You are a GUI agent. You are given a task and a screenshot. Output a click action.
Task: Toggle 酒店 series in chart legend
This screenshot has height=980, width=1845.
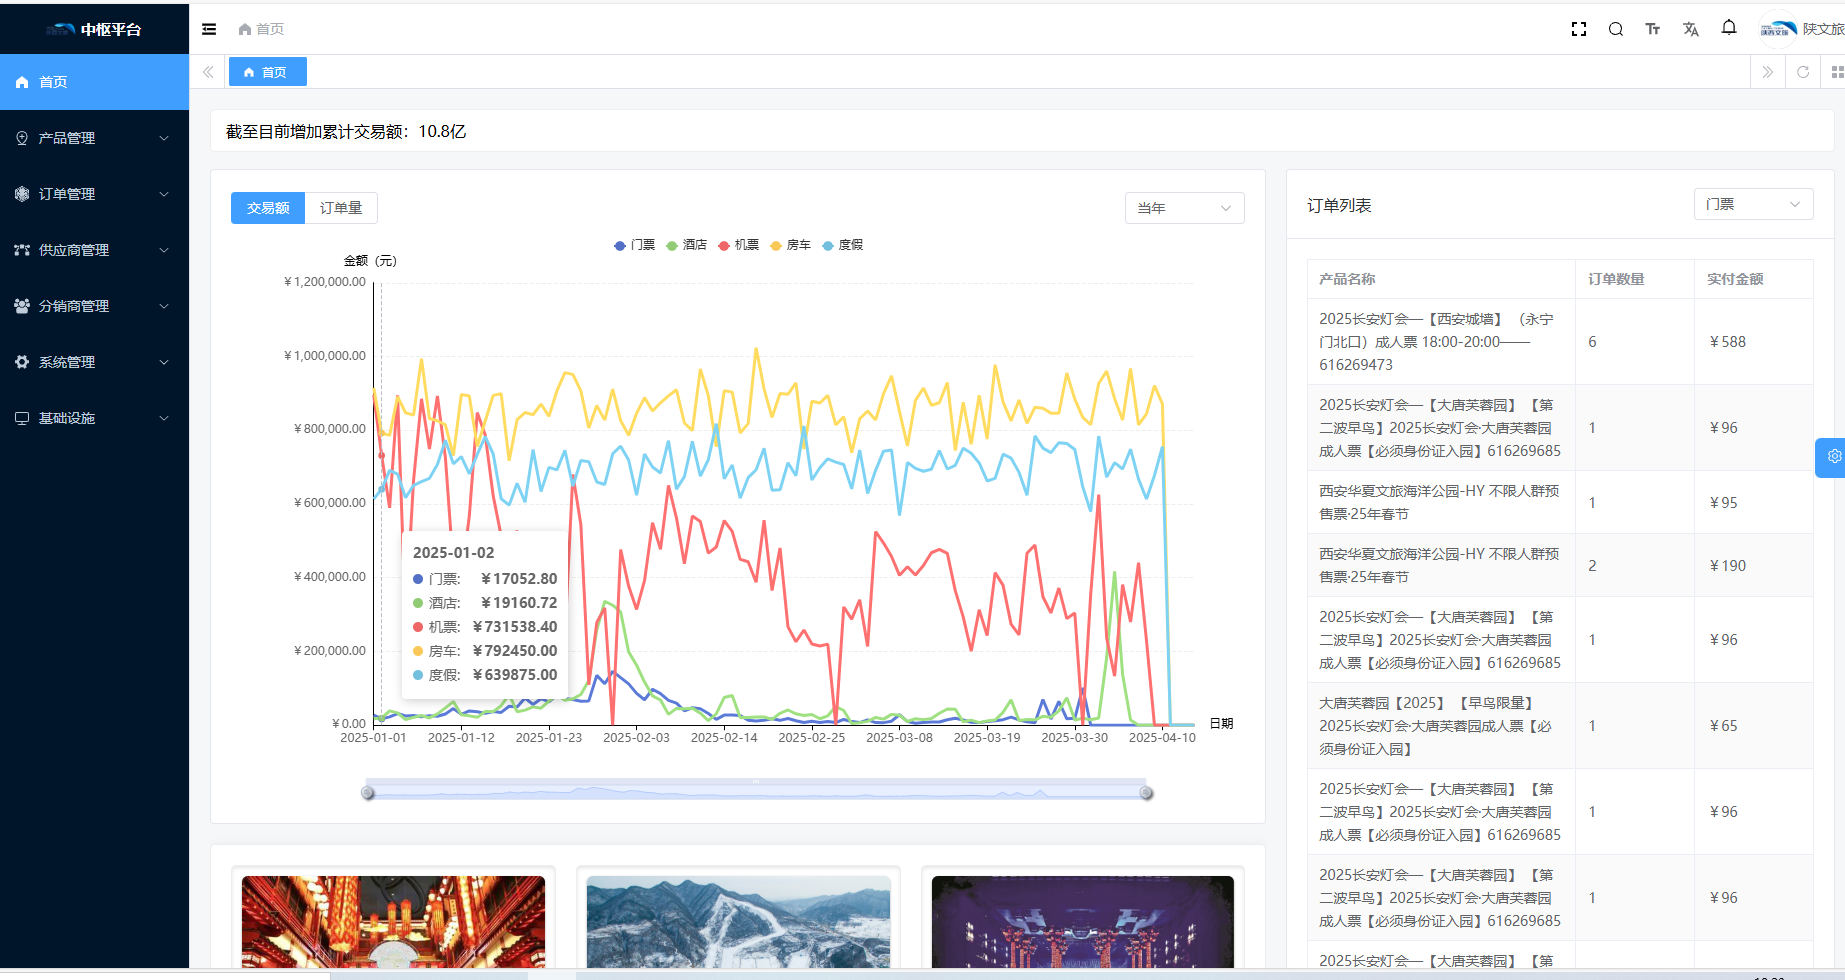point(687,245)
